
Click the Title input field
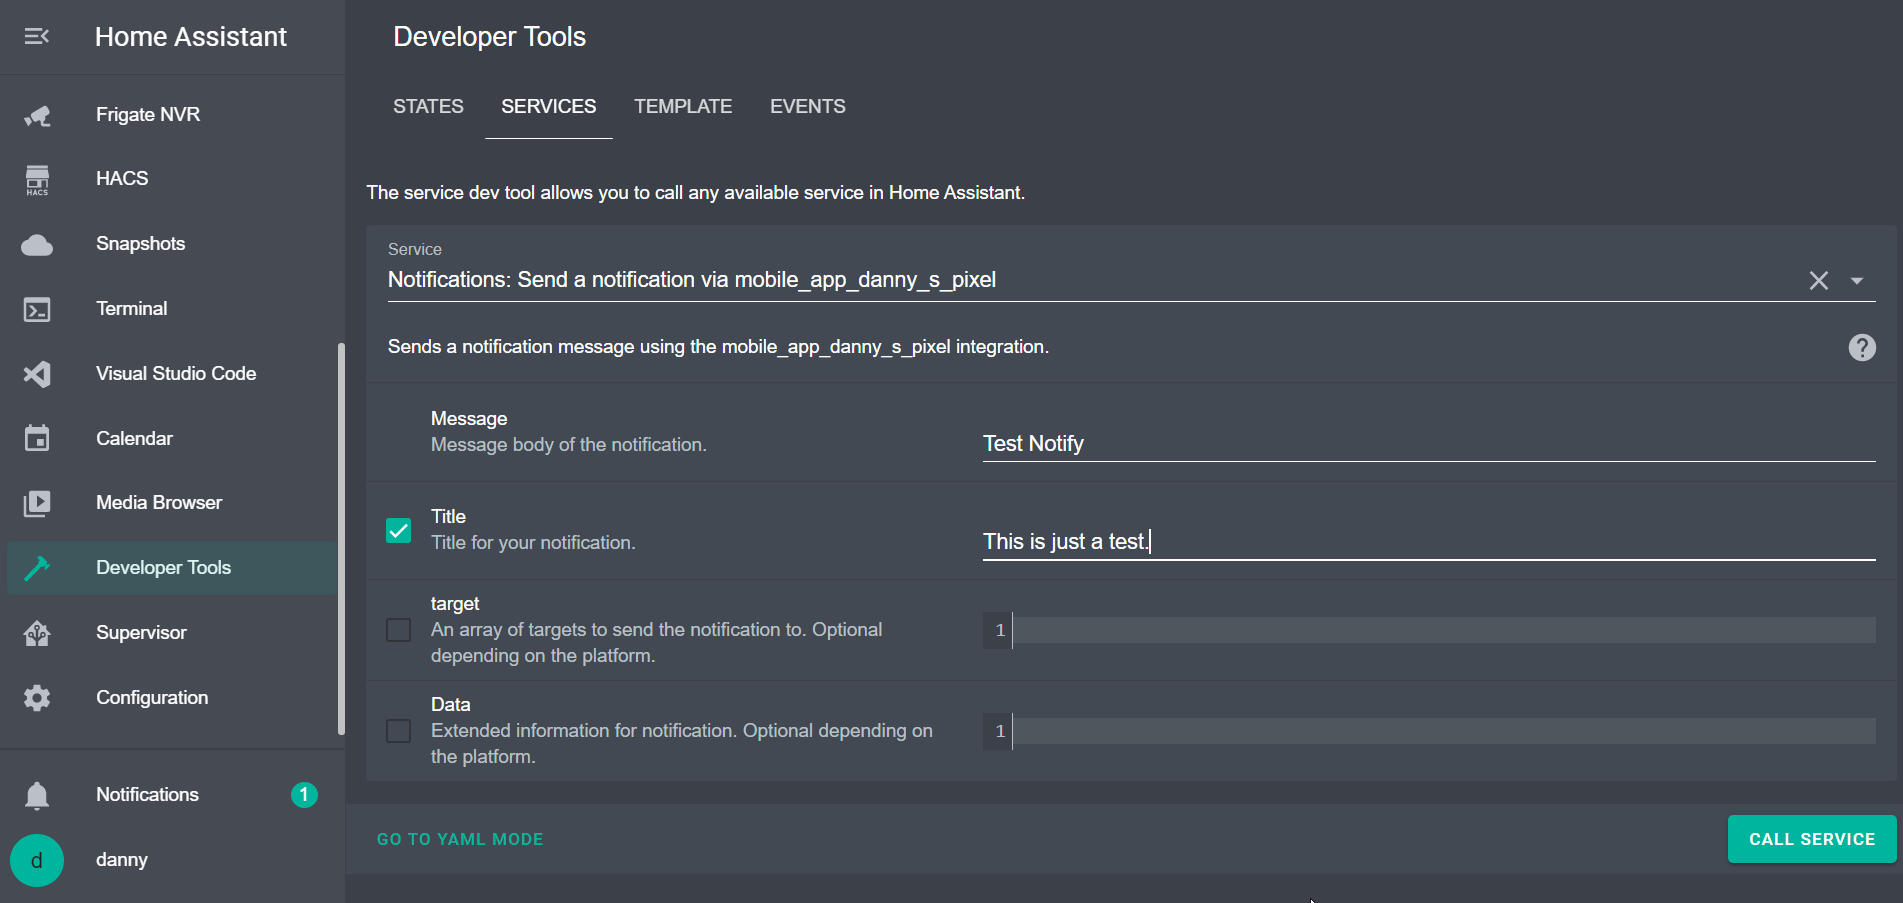[1429, 541]
